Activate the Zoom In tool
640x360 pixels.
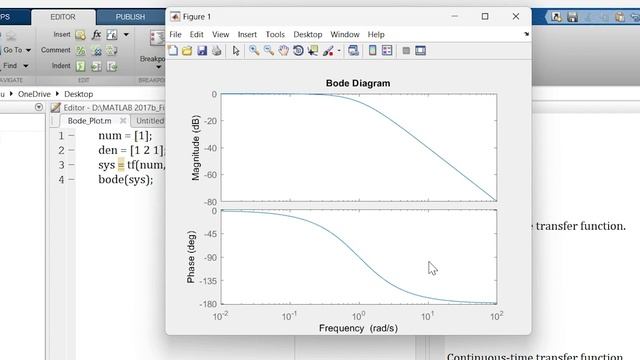point(254,51)
